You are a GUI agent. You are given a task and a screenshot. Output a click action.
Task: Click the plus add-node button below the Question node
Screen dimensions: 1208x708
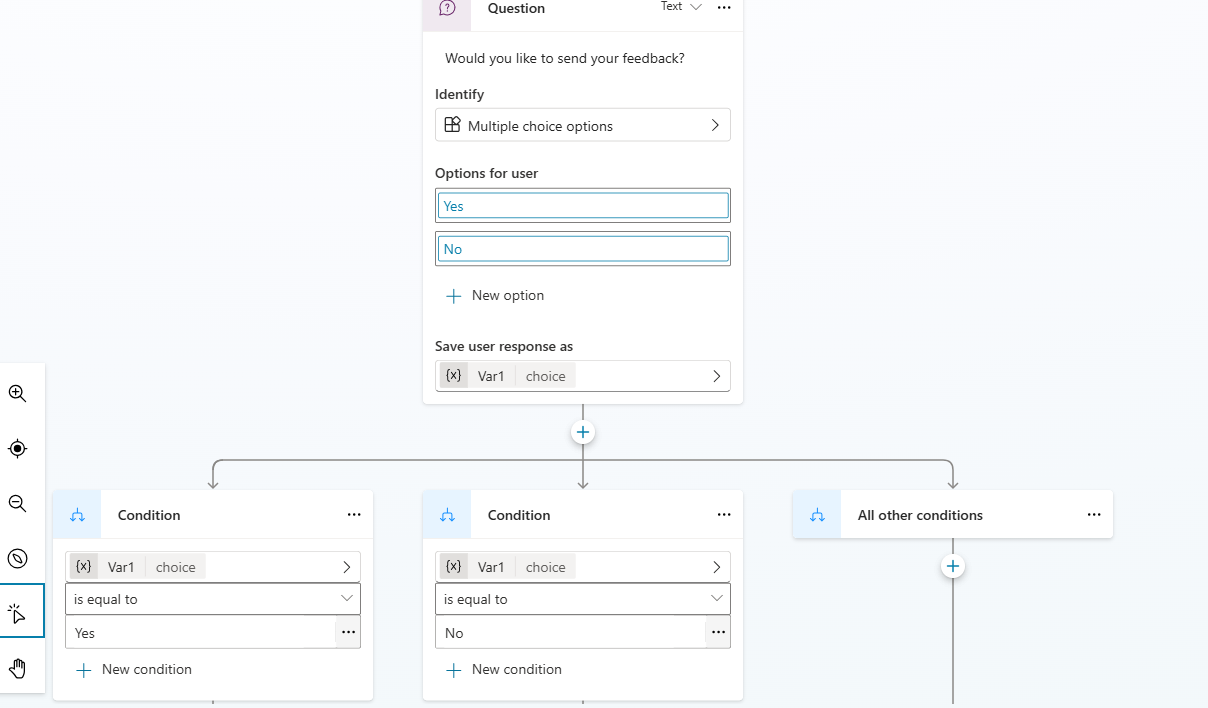click(583, 432)
